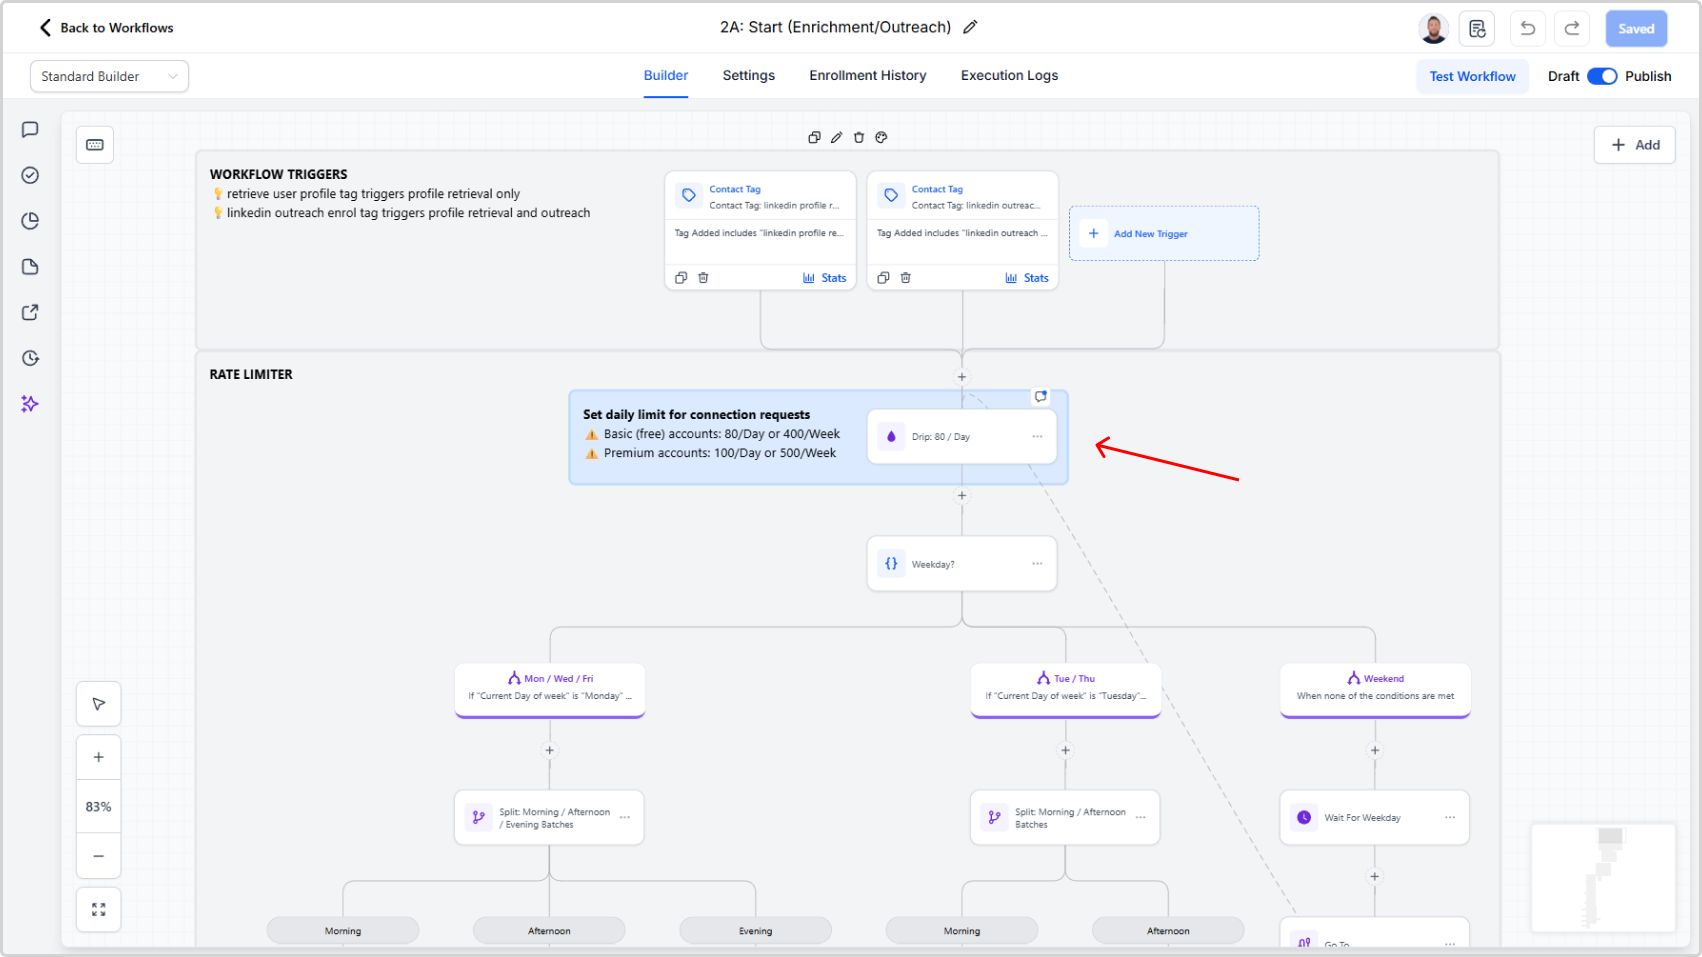Click the pencil icon to rename workflow
Viewport: 1702px width, 957px height.
[970, 27]
